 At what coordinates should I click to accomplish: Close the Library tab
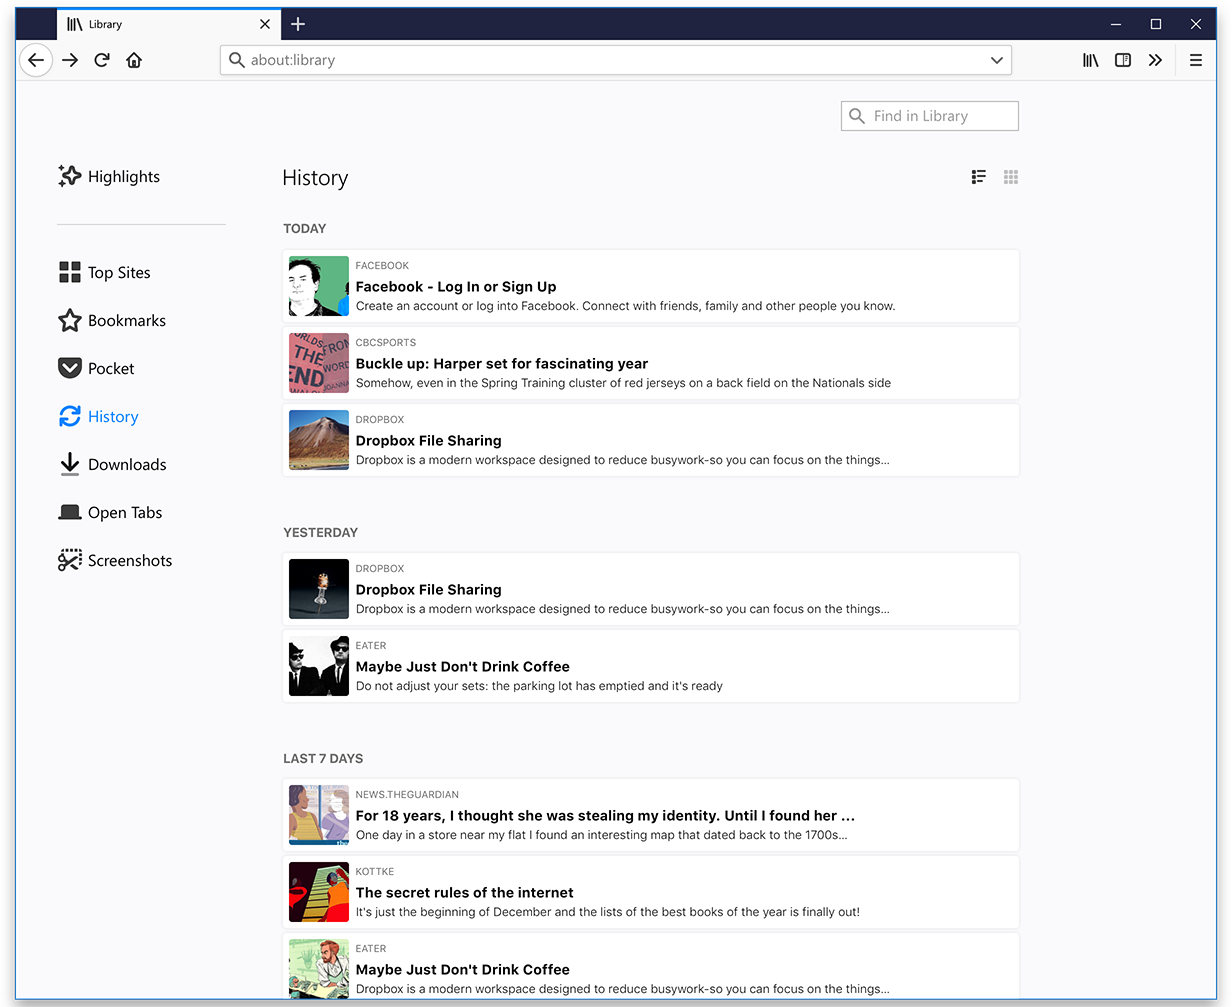tap(265, 24)
